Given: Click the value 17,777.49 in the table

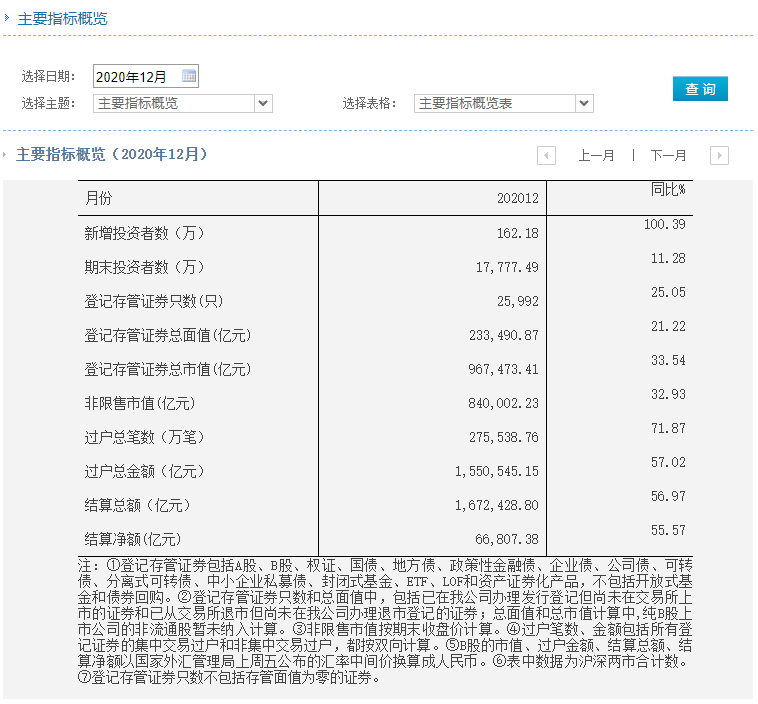Looking at the screenshot, I should tap(503, 267).
